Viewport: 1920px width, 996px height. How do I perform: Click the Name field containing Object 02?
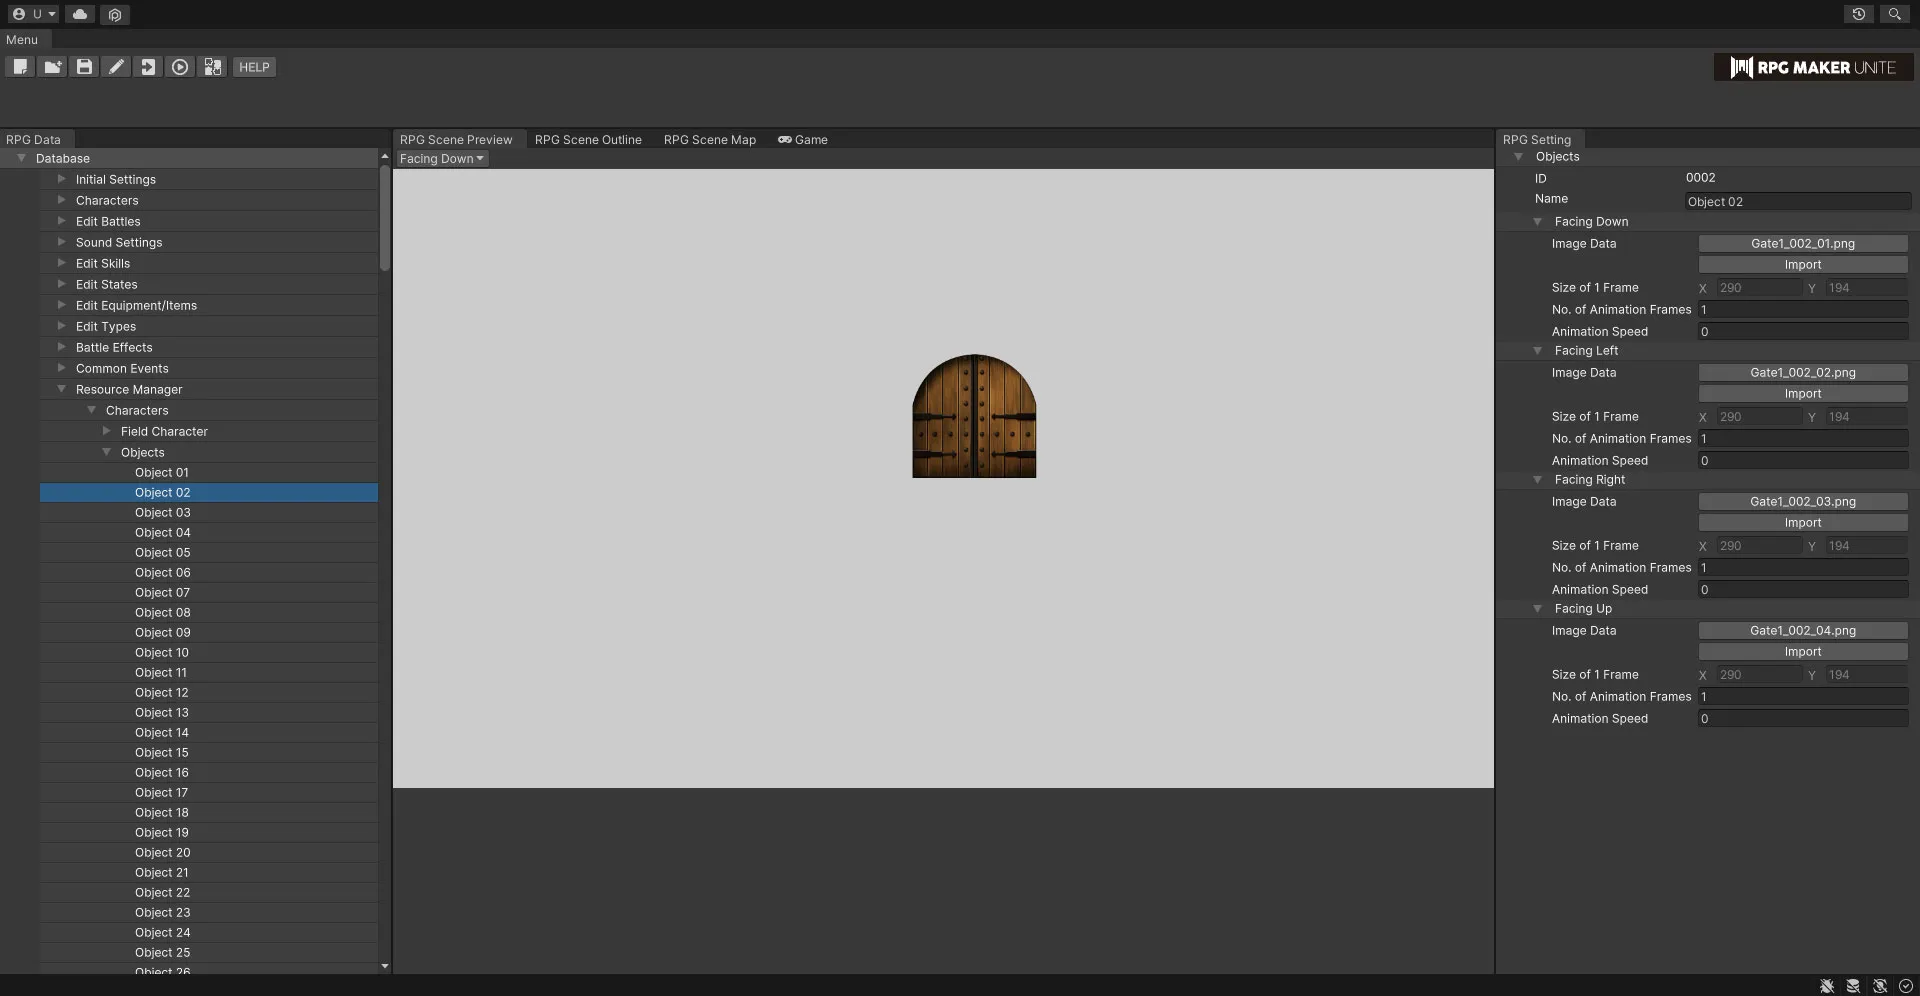click(1797, 201)
